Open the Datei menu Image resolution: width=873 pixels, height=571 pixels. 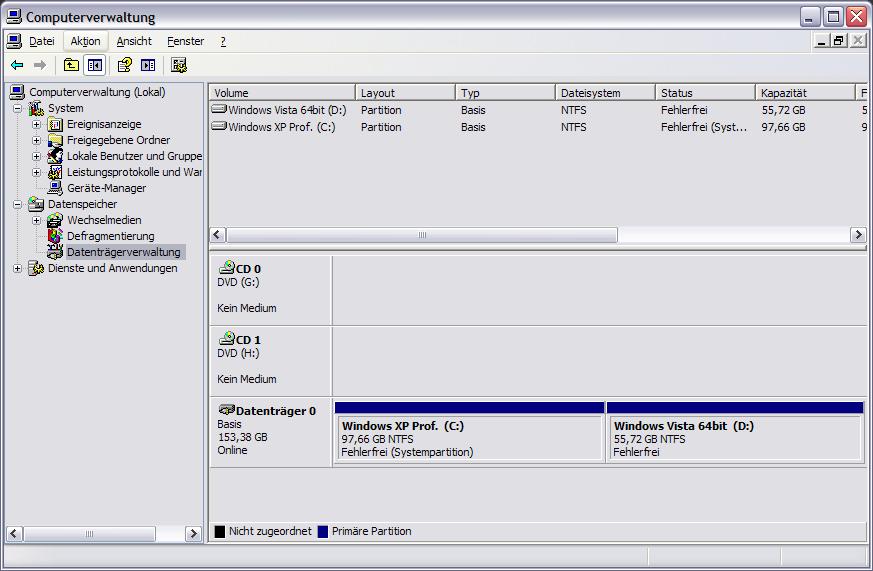click(x=42, y=41)
